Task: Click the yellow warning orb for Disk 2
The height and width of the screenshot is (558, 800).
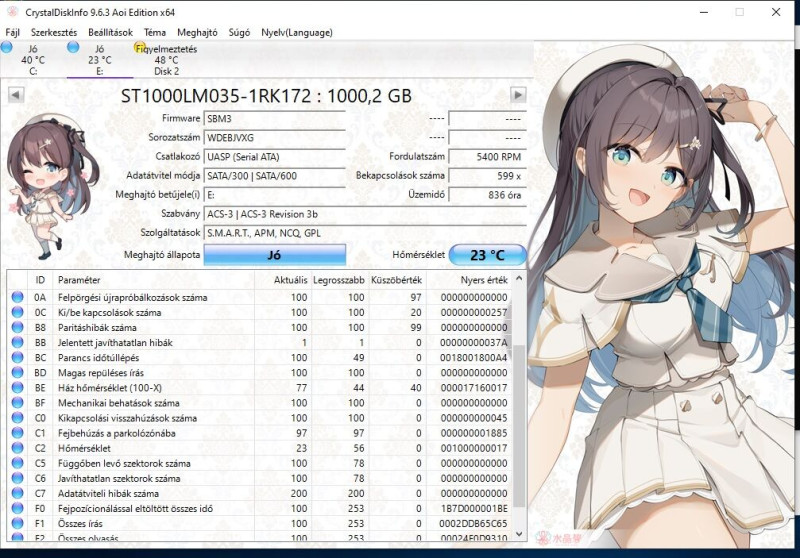Action: pos(140,48)
